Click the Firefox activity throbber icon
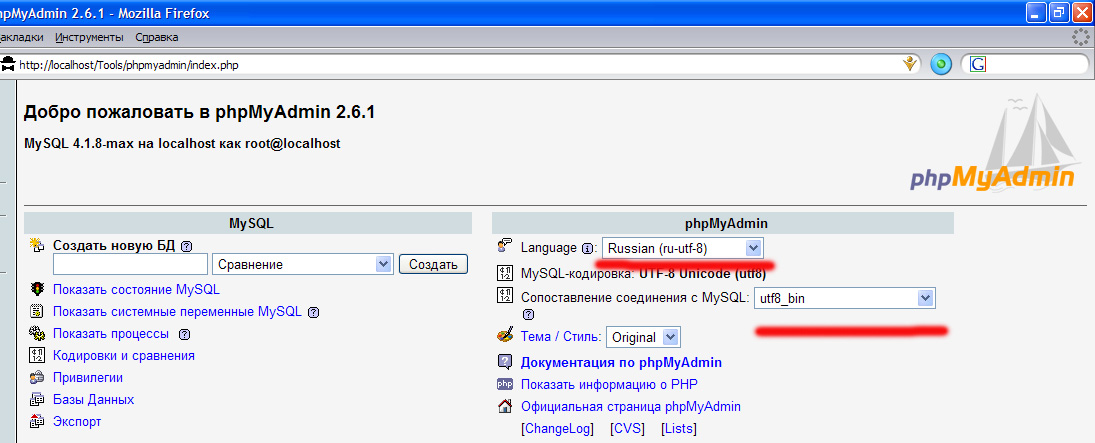Image resolution: width=1095 pixels, height=443 pixels. [1082, 36]
